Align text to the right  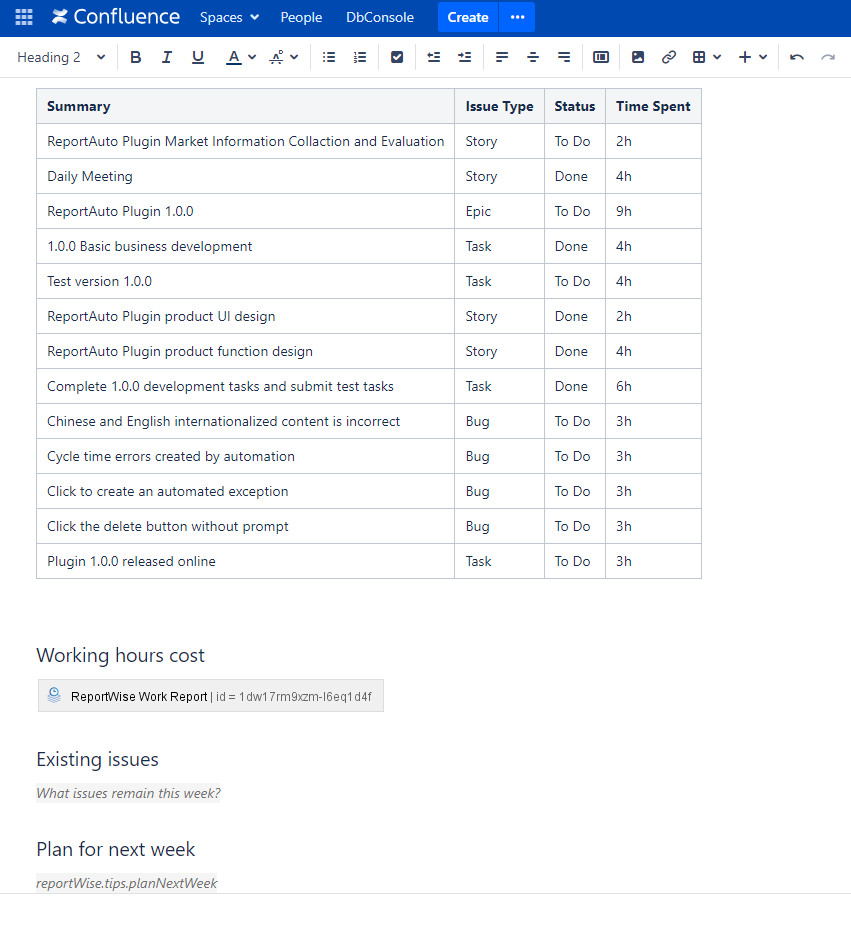(564, 57)
